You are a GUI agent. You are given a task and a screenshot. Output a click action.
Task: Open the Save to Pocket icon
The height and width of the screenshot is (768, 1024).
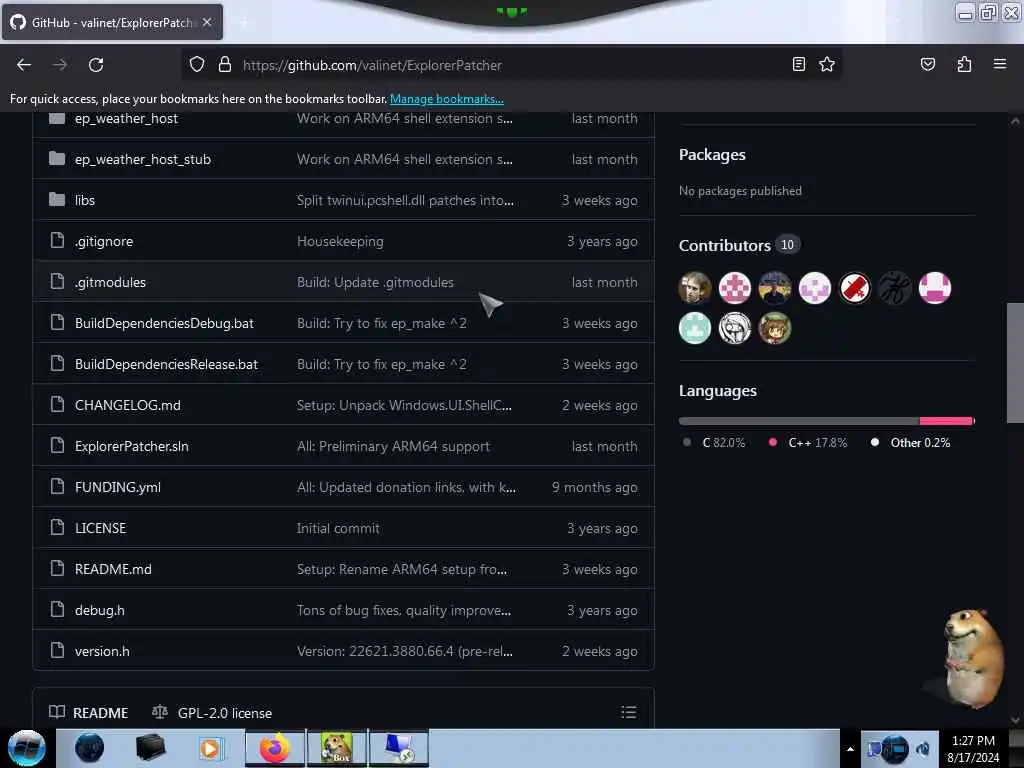tap(927, 65)
